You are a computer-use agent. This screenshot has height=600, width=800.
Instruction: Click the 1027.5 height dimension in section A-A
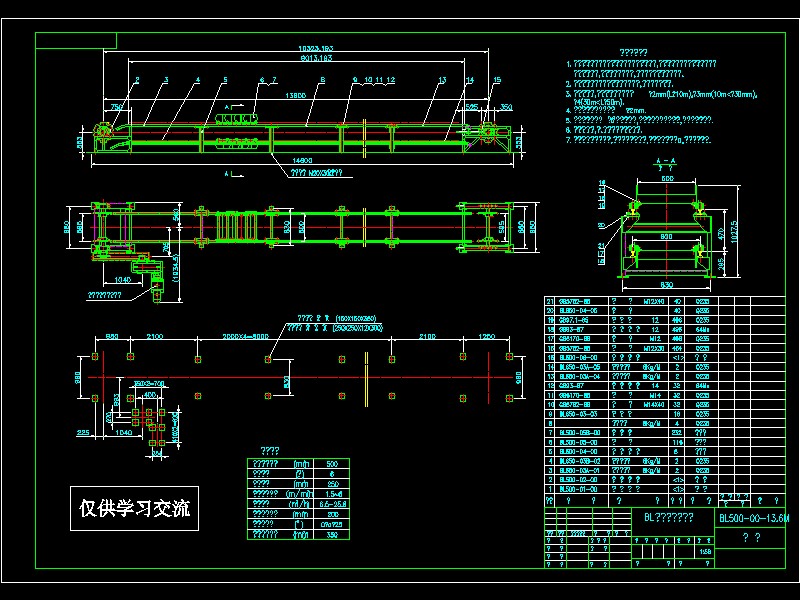[734, 232]
